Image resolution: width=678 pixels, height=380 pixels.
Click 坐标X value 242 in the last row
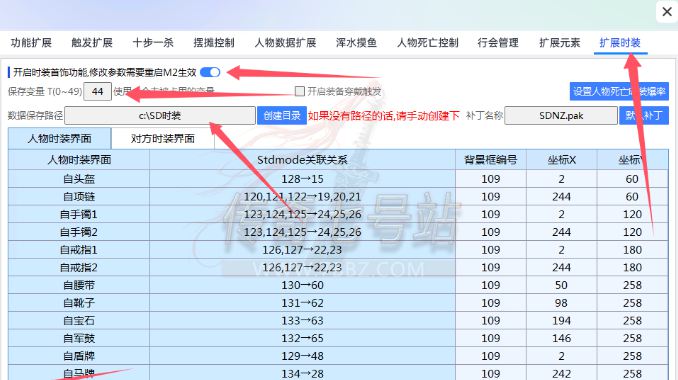pos(562,373)
